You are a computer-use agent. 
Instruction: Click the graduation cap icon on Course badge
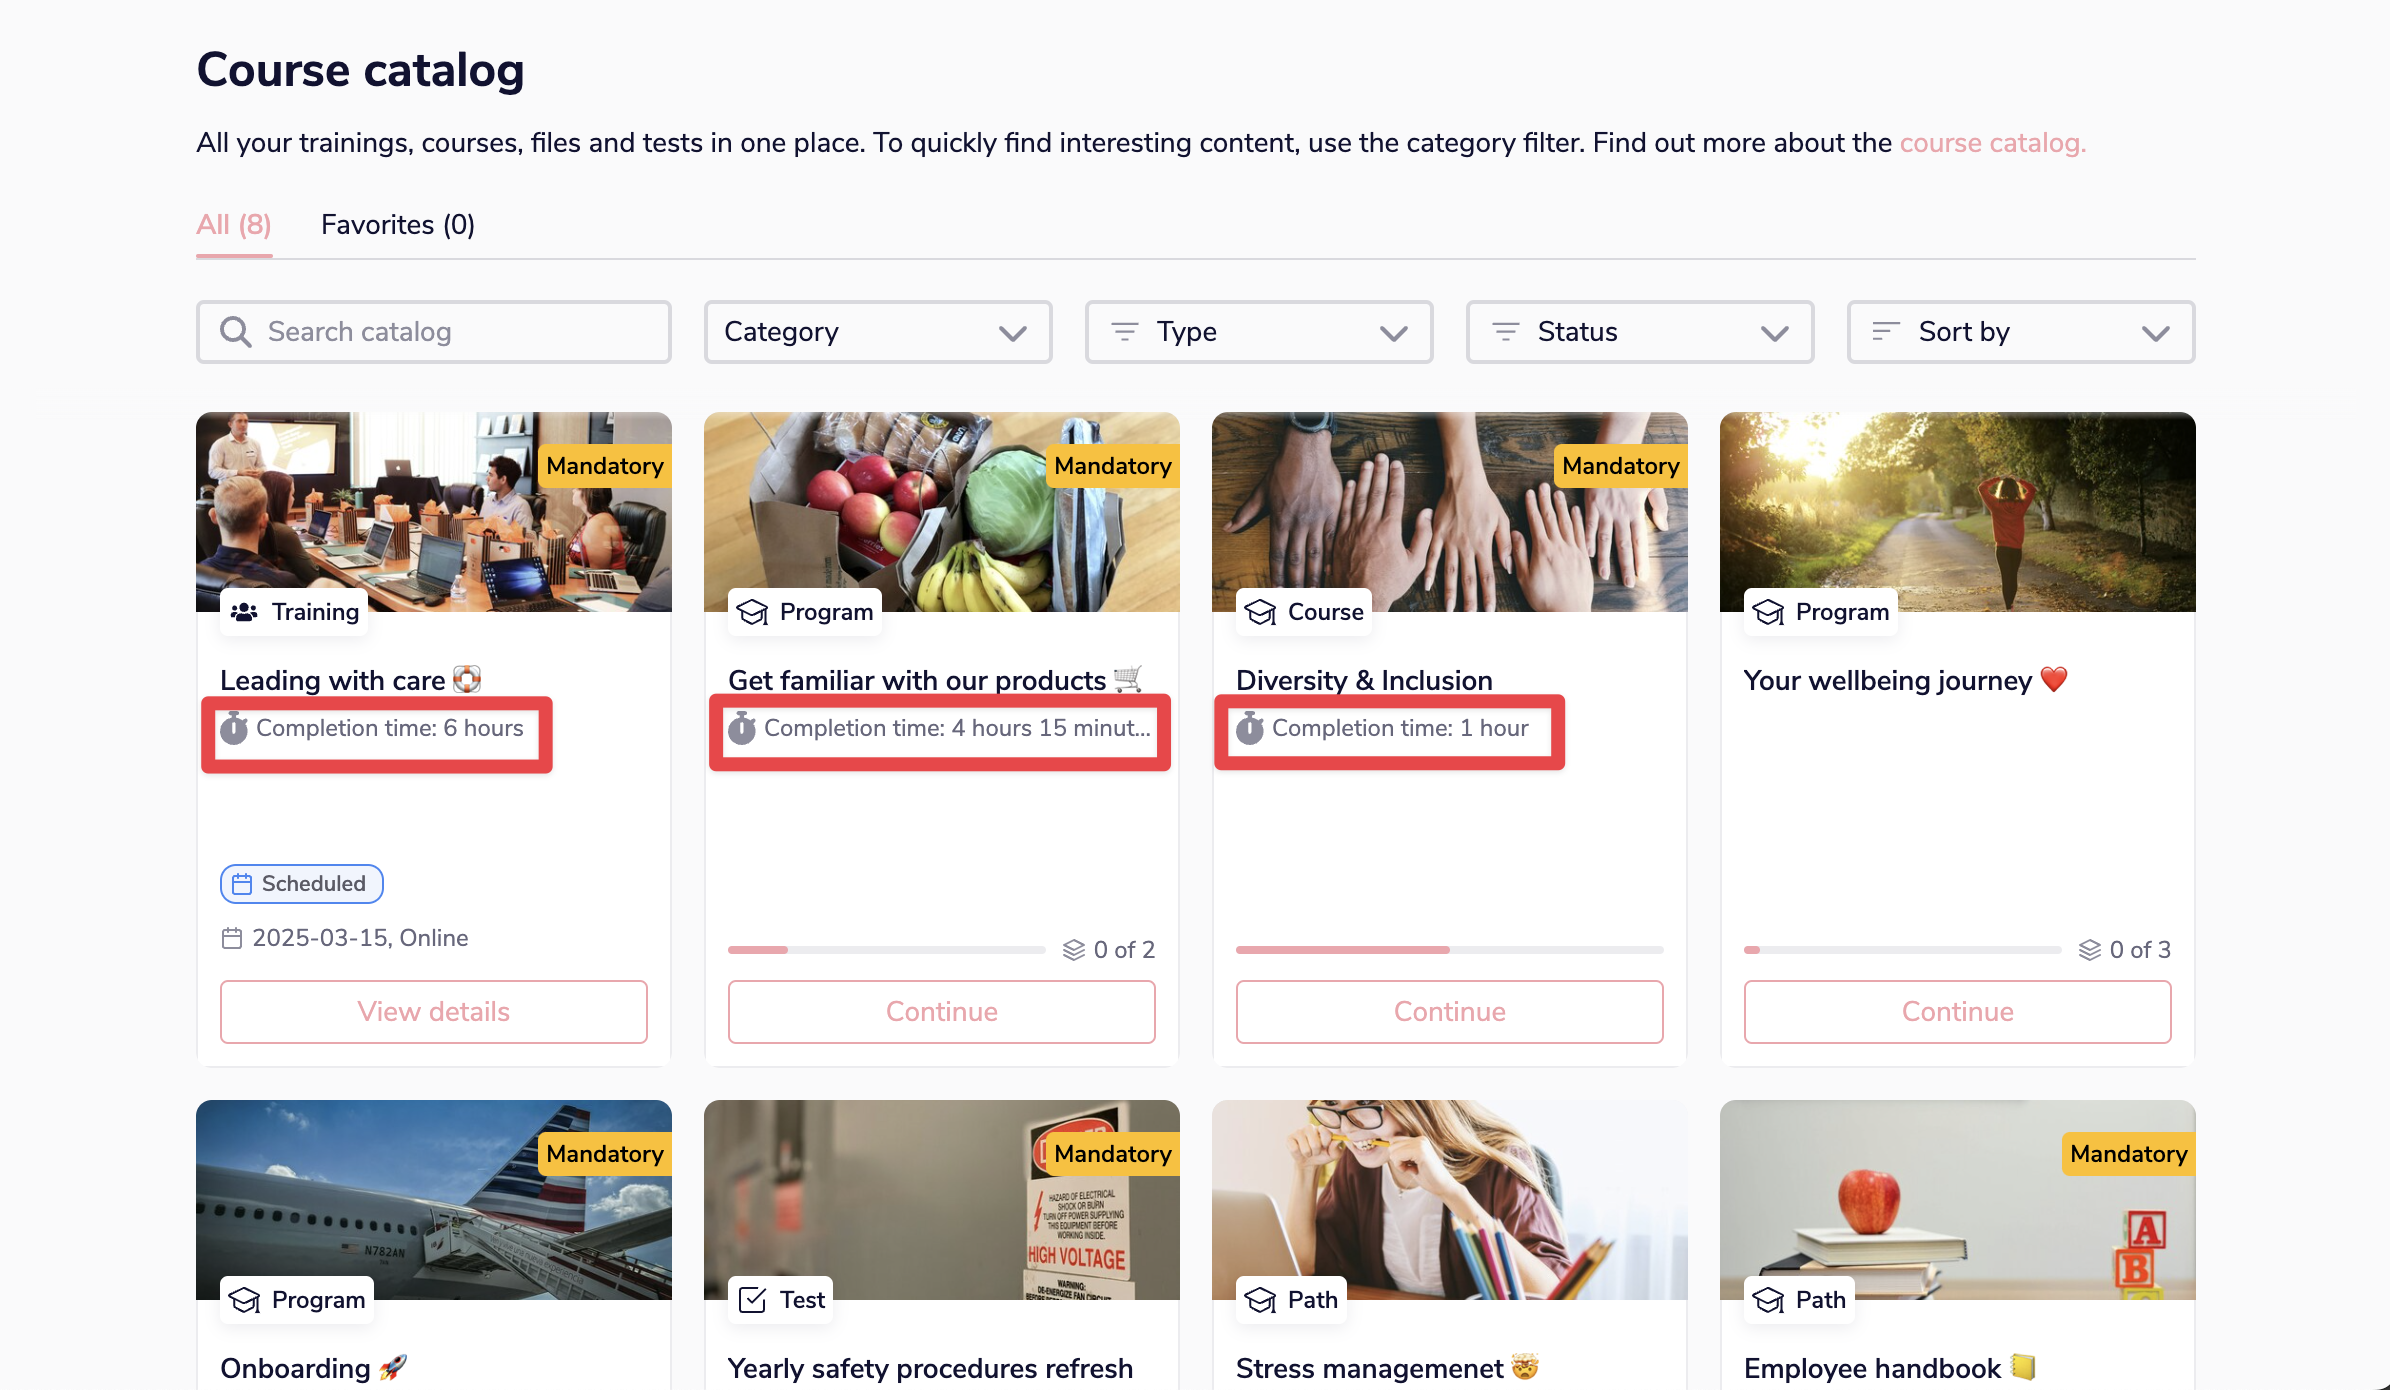click(x=1260, y=612)
